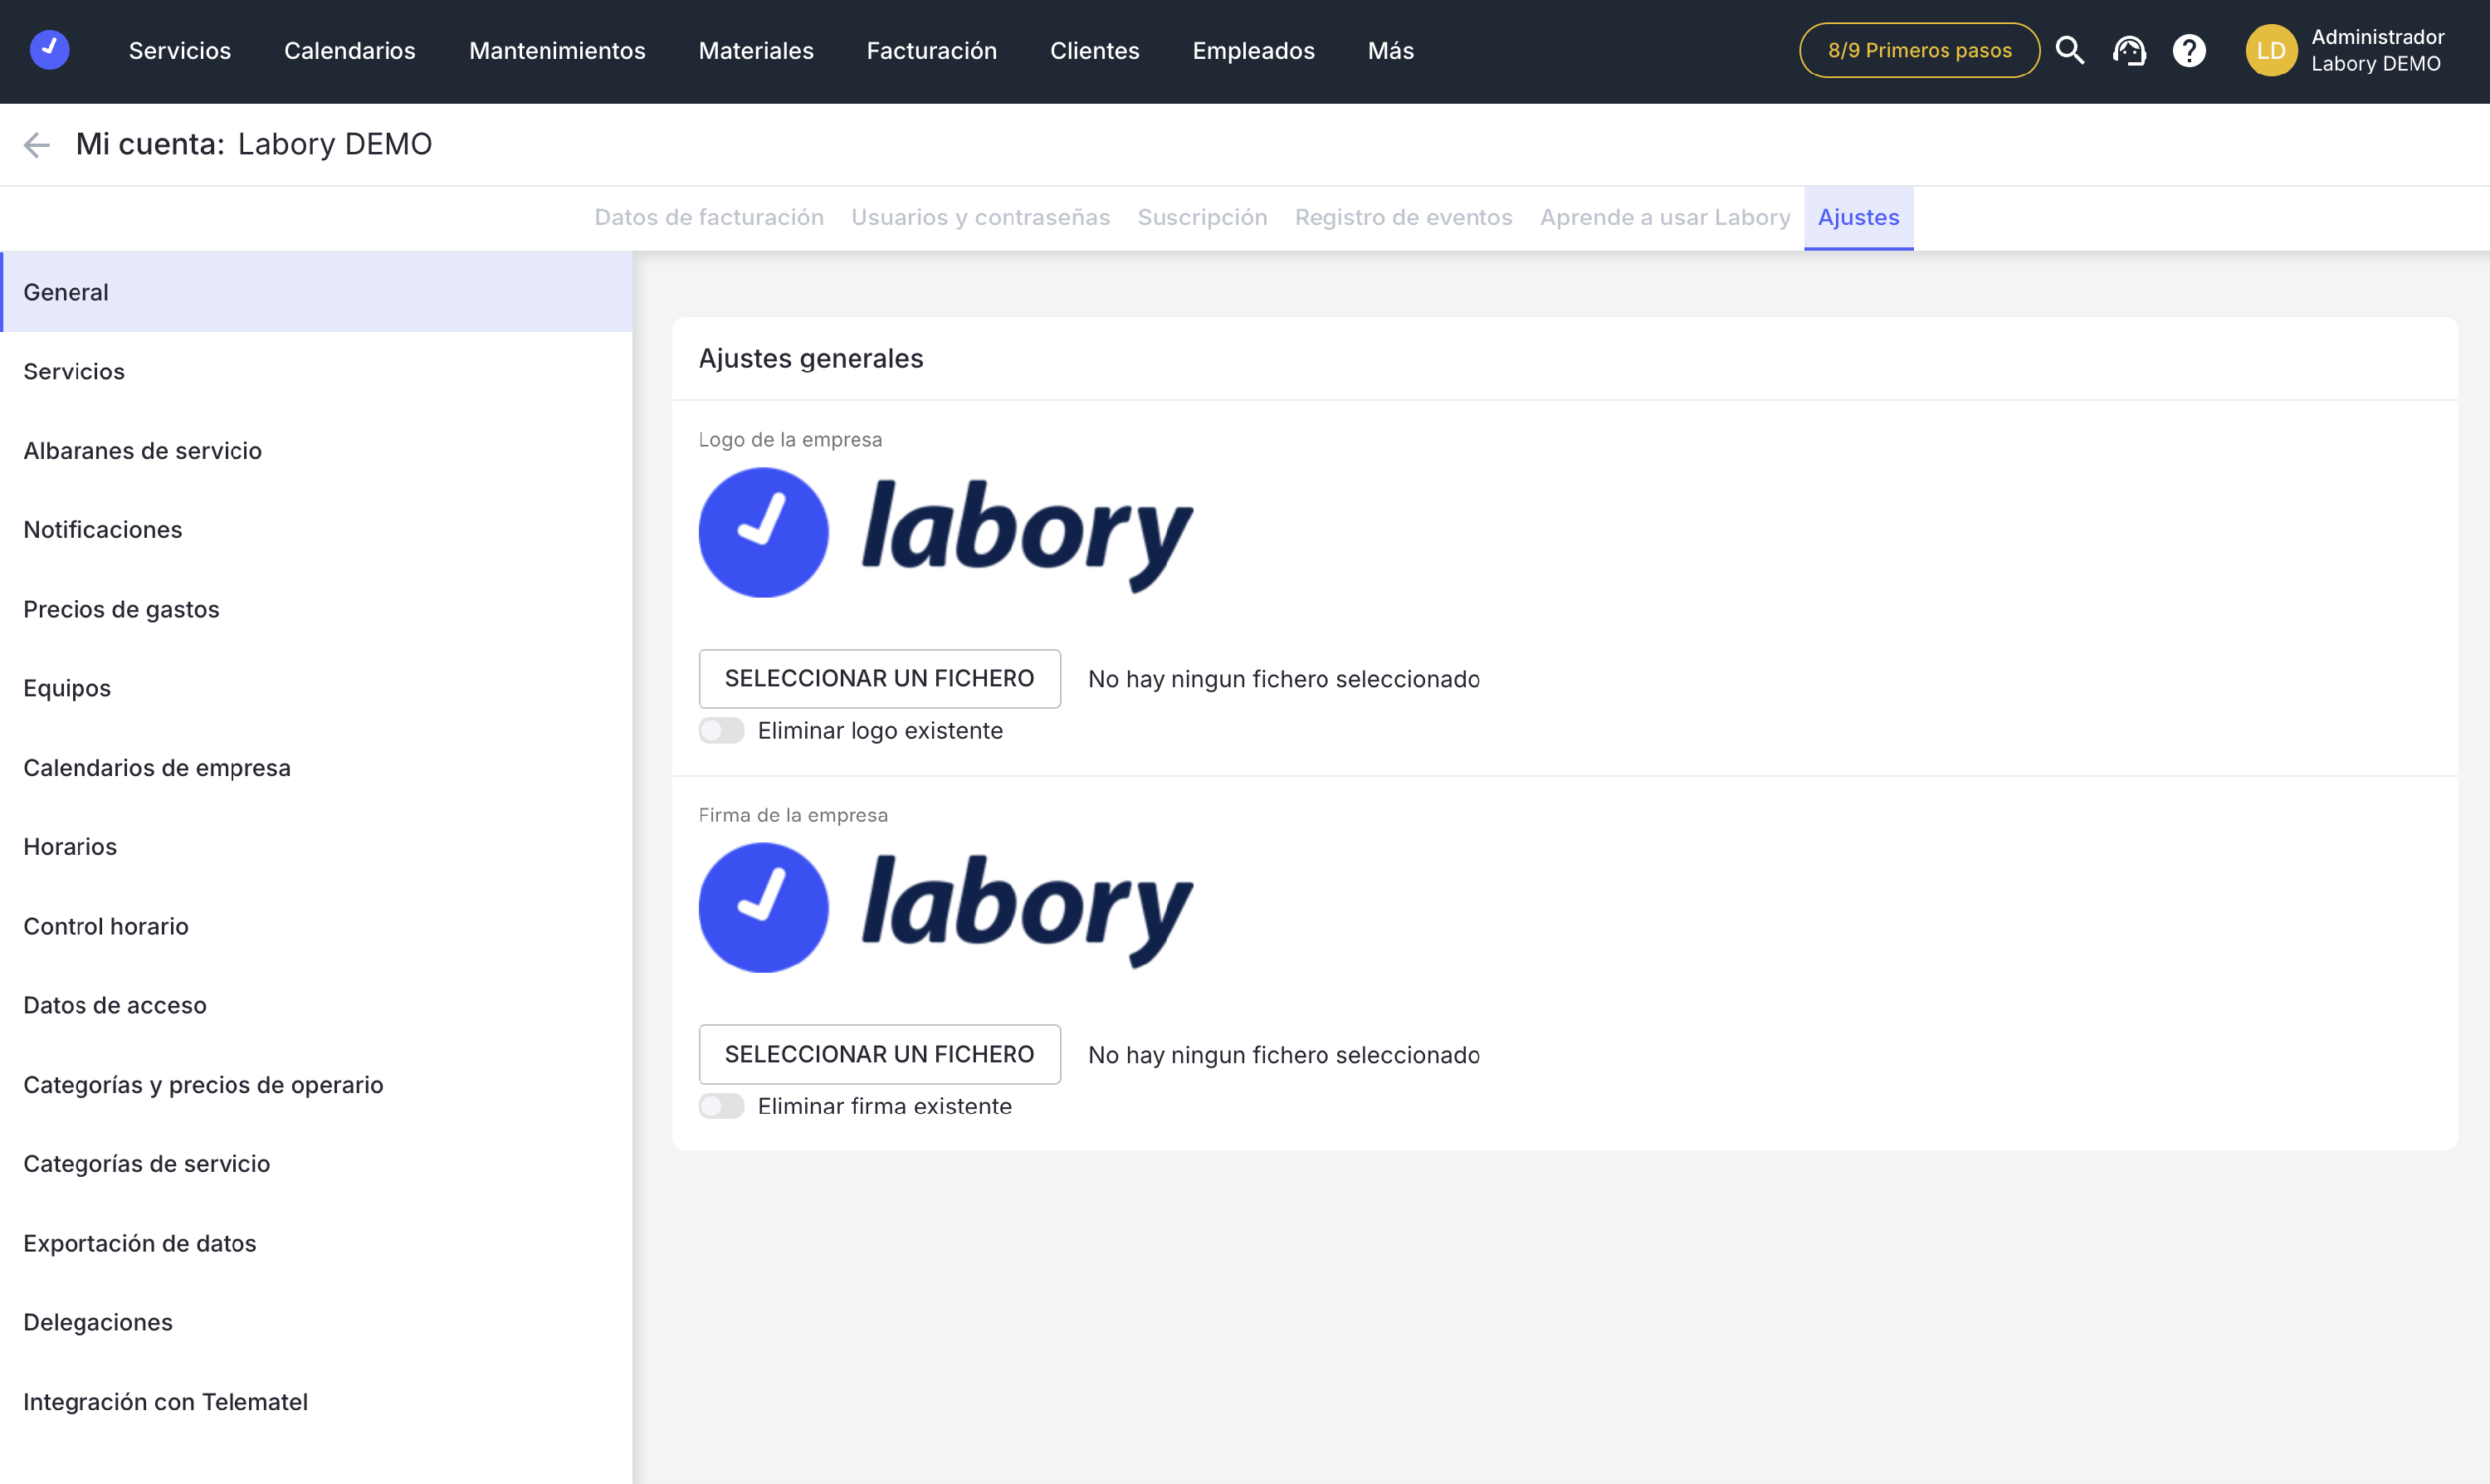Switch to the Suscripción tab
2490x1484 pixels.
point(1202,217)
